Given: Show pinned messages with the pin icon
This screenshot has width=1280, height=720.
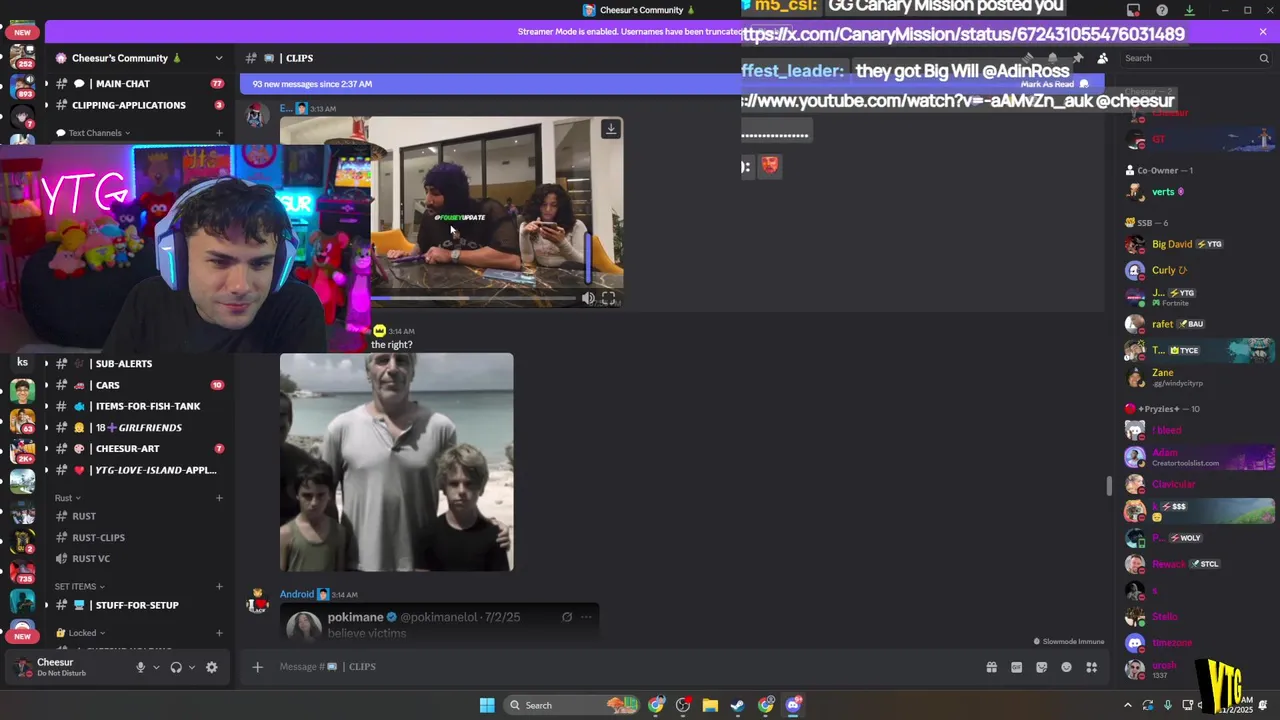Looking at the screenshot, I should (x=1077, y=58).
